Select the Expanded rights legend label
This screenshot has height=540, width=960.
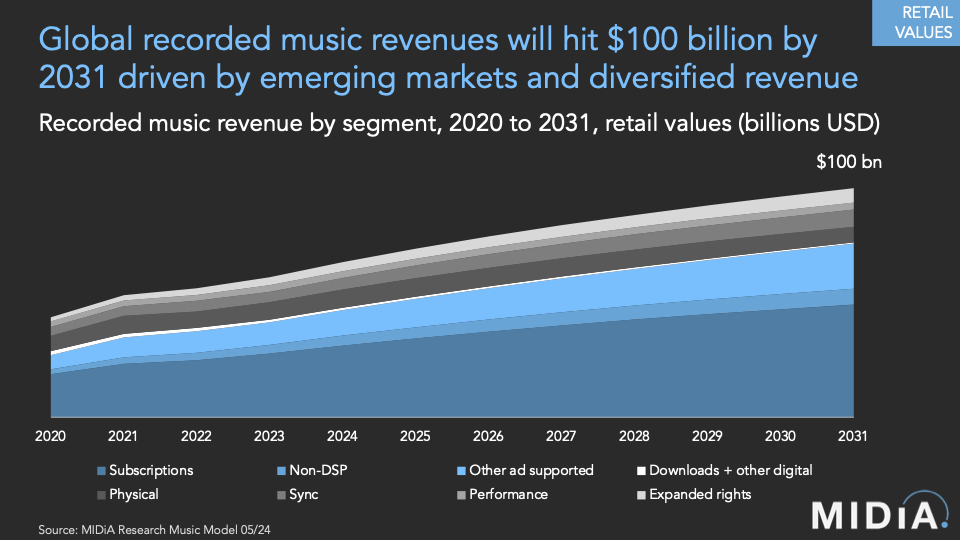click(x=700, y=494)
